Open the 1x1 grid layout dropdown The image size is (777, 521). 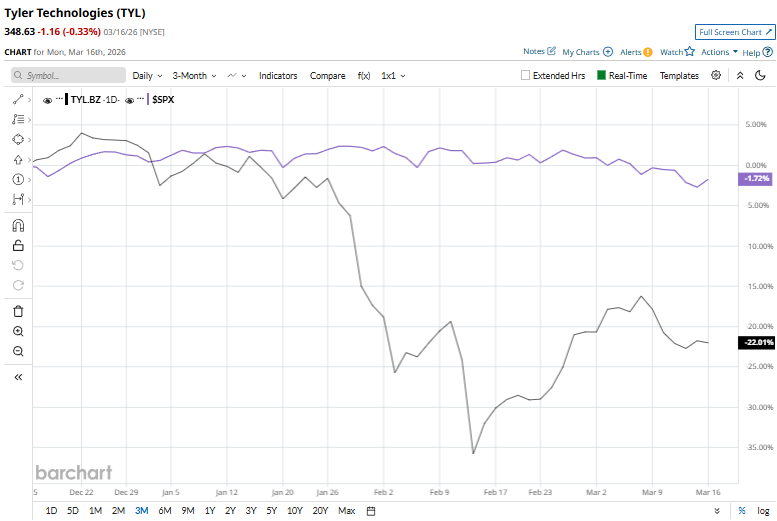pos(393,75)
